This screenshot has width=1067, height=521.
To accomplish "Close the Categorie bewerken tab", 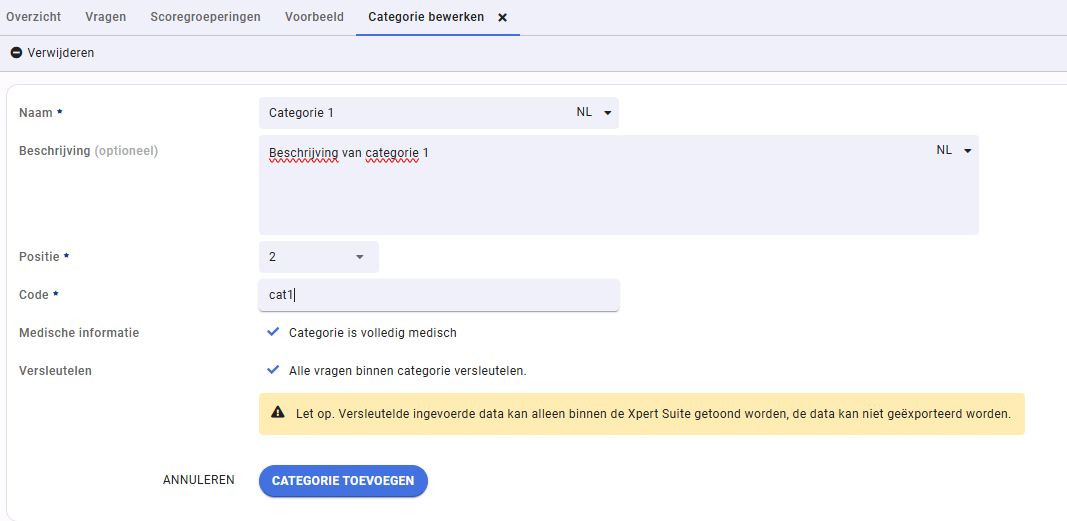I will pos(502,18).
